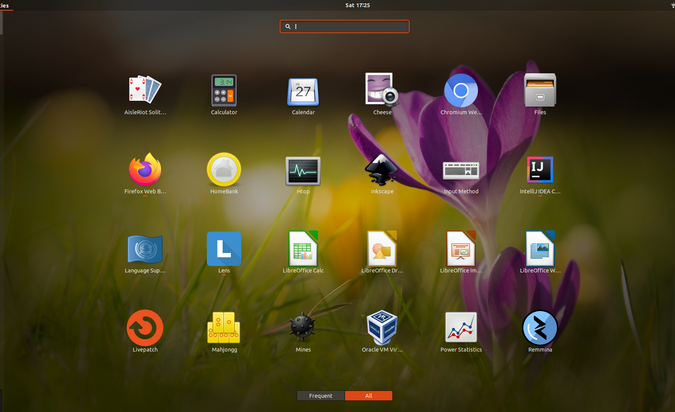
Task: Launch Htop process monitor
Action: coord(303,169)
